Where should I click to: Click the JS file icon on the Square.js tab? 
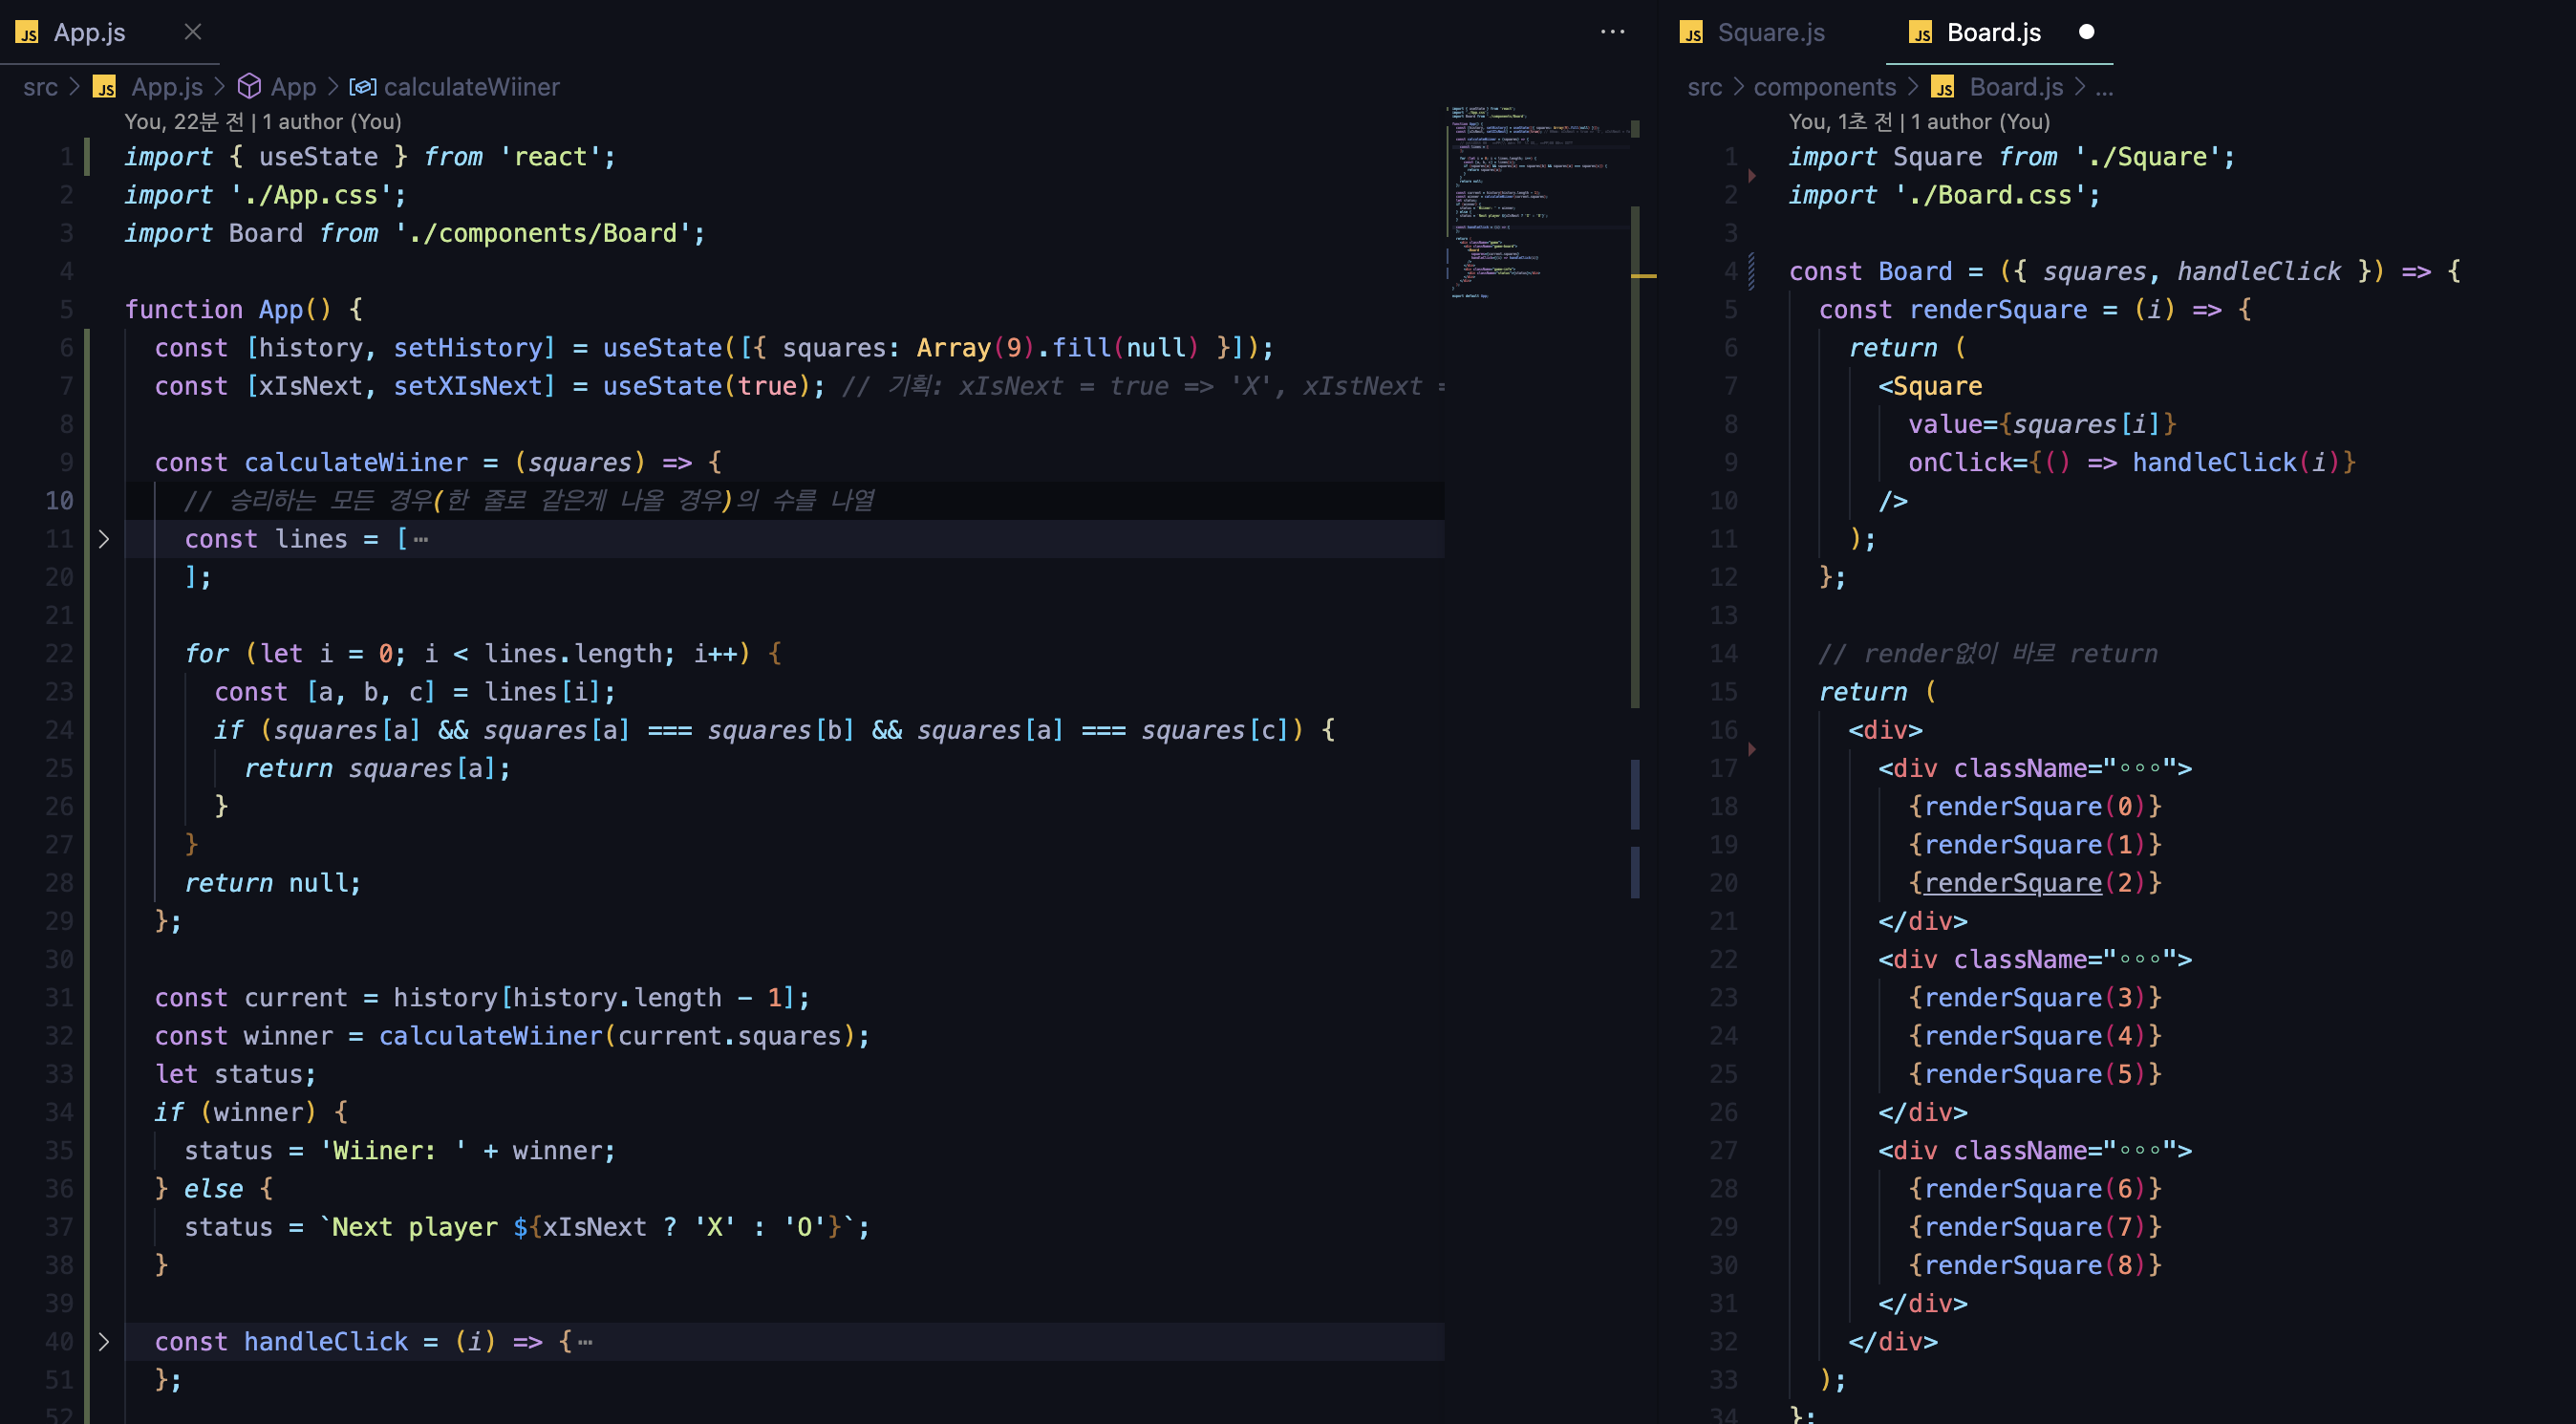(1691, 33)
